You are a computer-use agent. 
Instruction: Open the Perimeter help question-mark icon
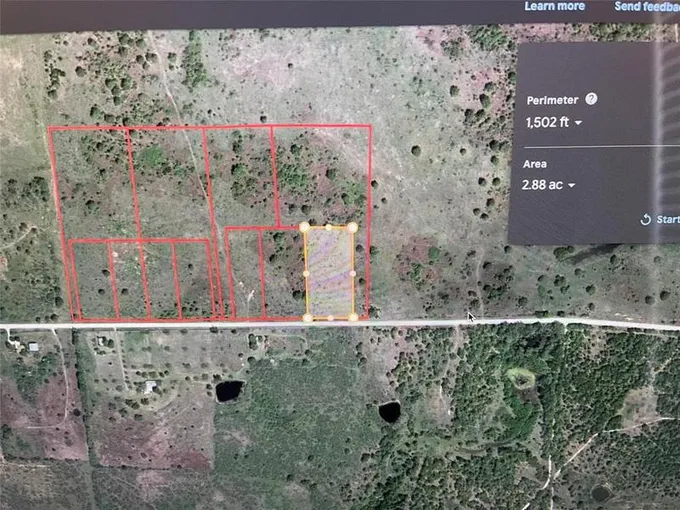[591, 99]
